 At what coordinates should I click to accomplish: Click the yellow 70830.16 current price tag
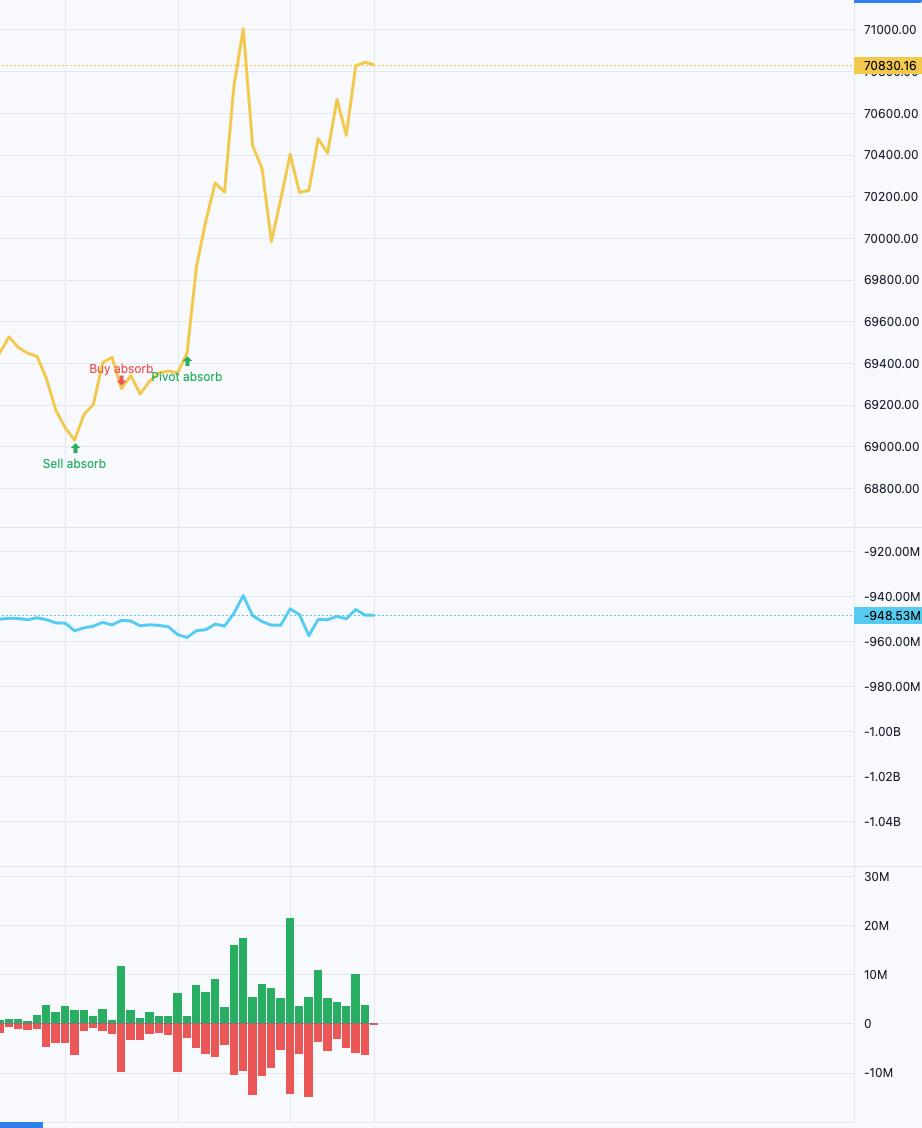tap(888, 66)
